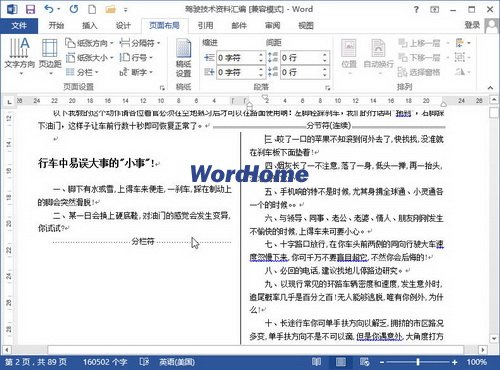Increase left indent with up stepper
Viewport: 500px width, 370px height.
pyautogui.click(x=261, y=55)
